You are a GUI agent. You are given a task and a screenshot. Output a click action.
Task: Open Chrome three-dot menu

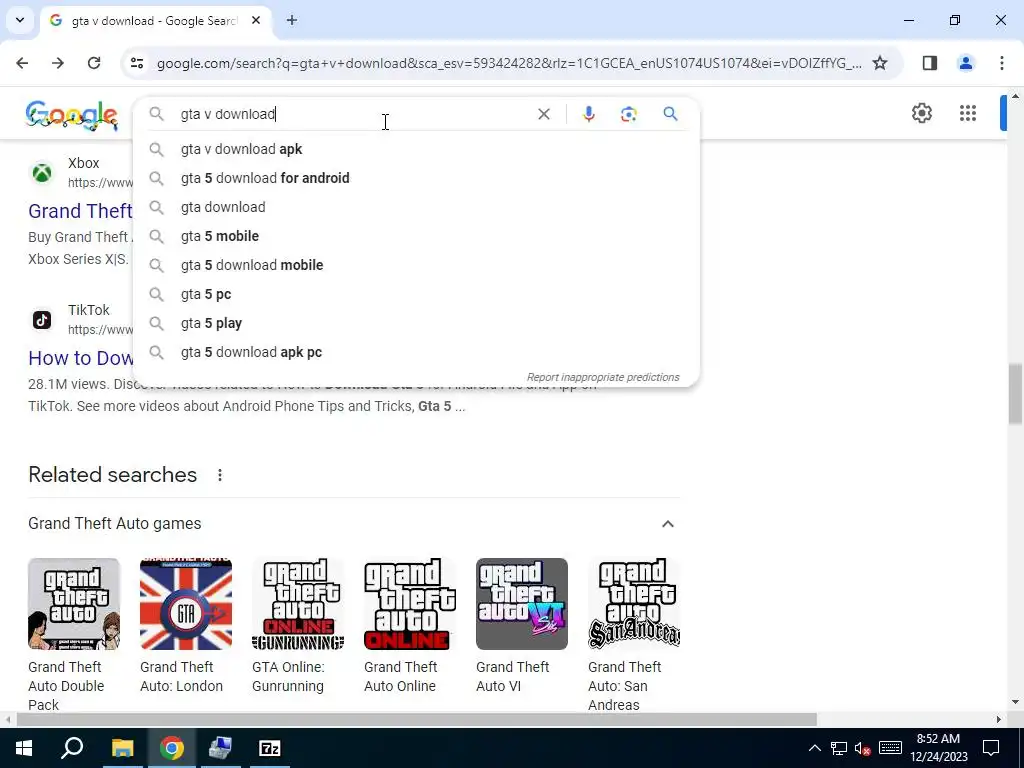point(1002,63)
